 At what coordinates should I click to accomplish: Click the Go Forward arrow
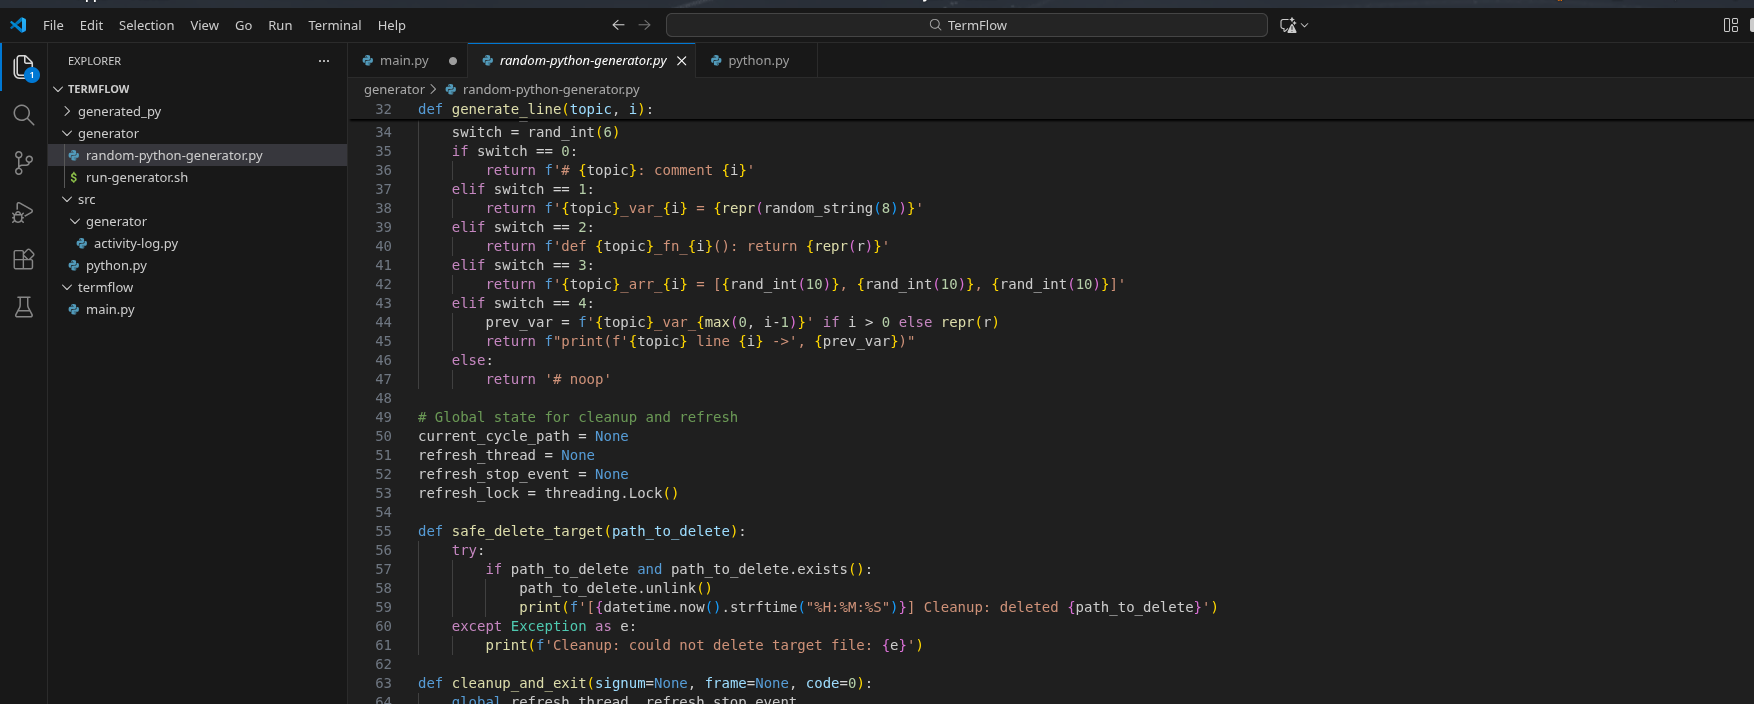click(645, 25)
